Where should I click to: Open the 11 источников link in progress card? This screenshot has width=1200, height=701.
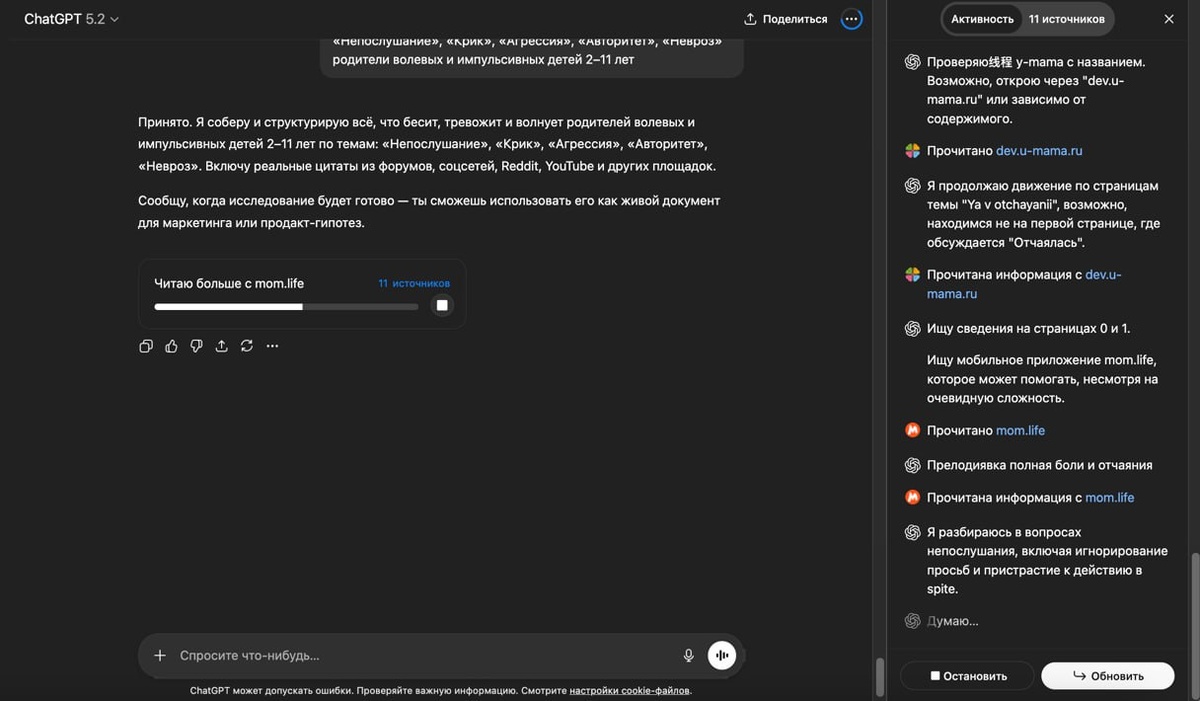414,283
